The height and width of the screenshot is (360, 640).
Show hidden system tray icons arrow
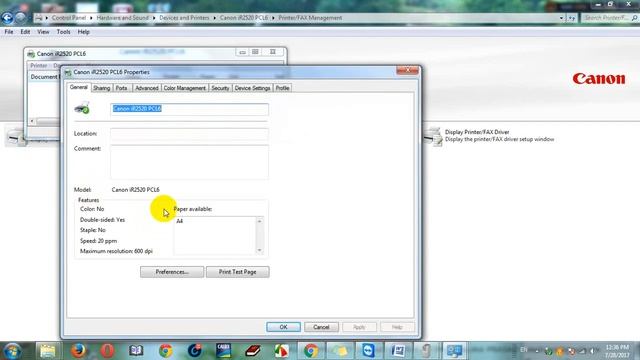[537, 351]
